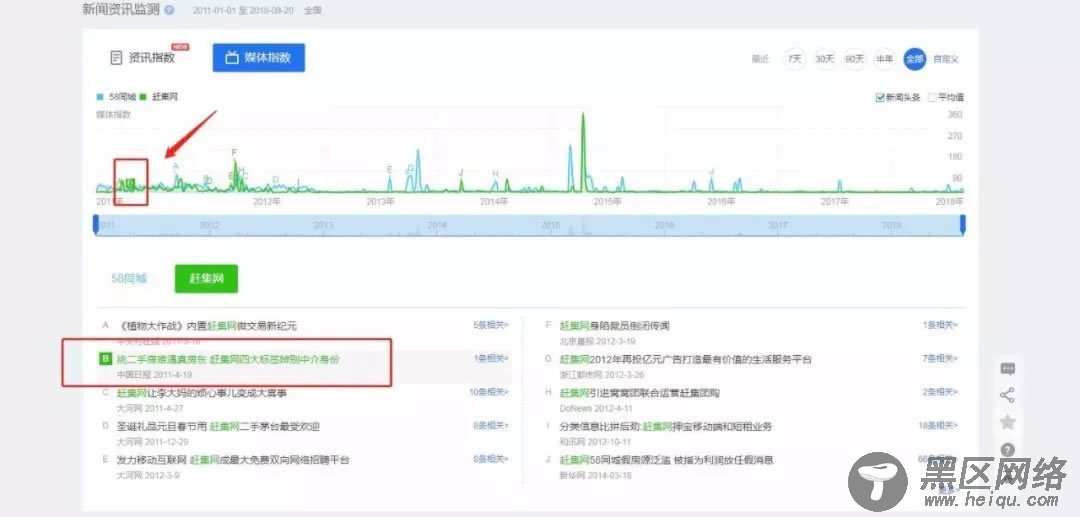Expand 1条相关 for news F

[x=940, y=325]
